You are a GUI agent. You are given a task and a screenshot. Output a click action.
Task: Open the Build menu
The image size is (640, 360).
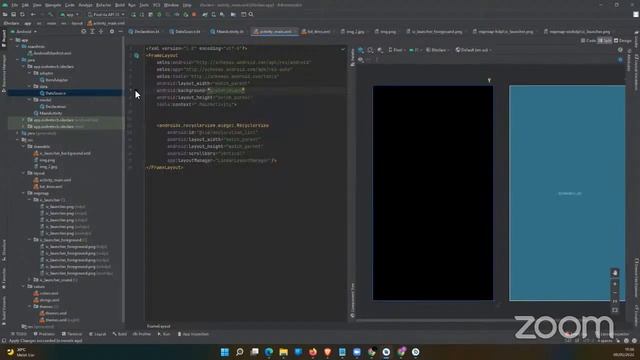point(120,5)
